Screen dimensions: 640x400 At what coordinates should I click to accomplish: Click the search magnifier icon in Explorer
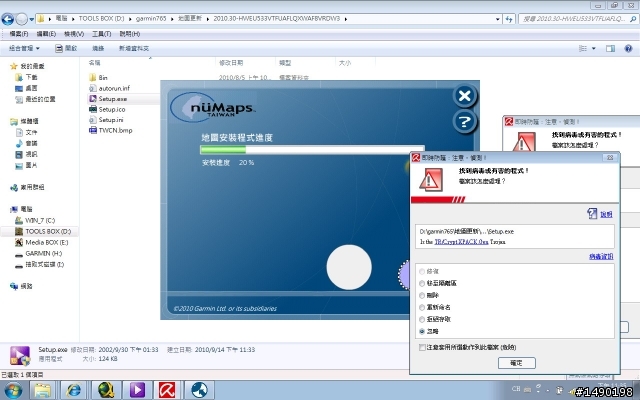point(633,19)
